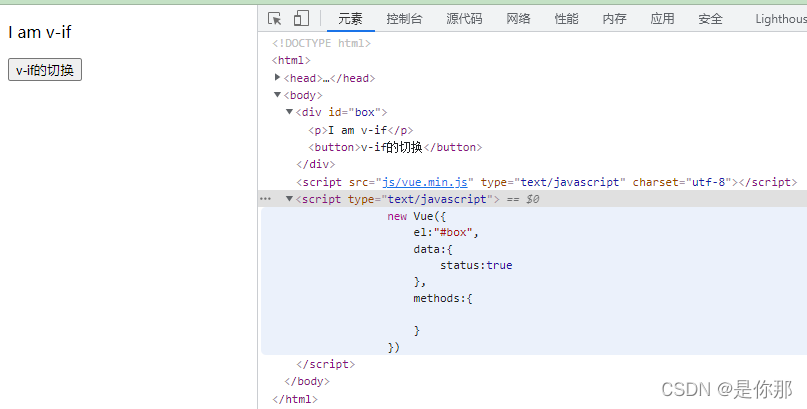
Task: Click the three-dots beside the selected script
Action: [266, 199]
